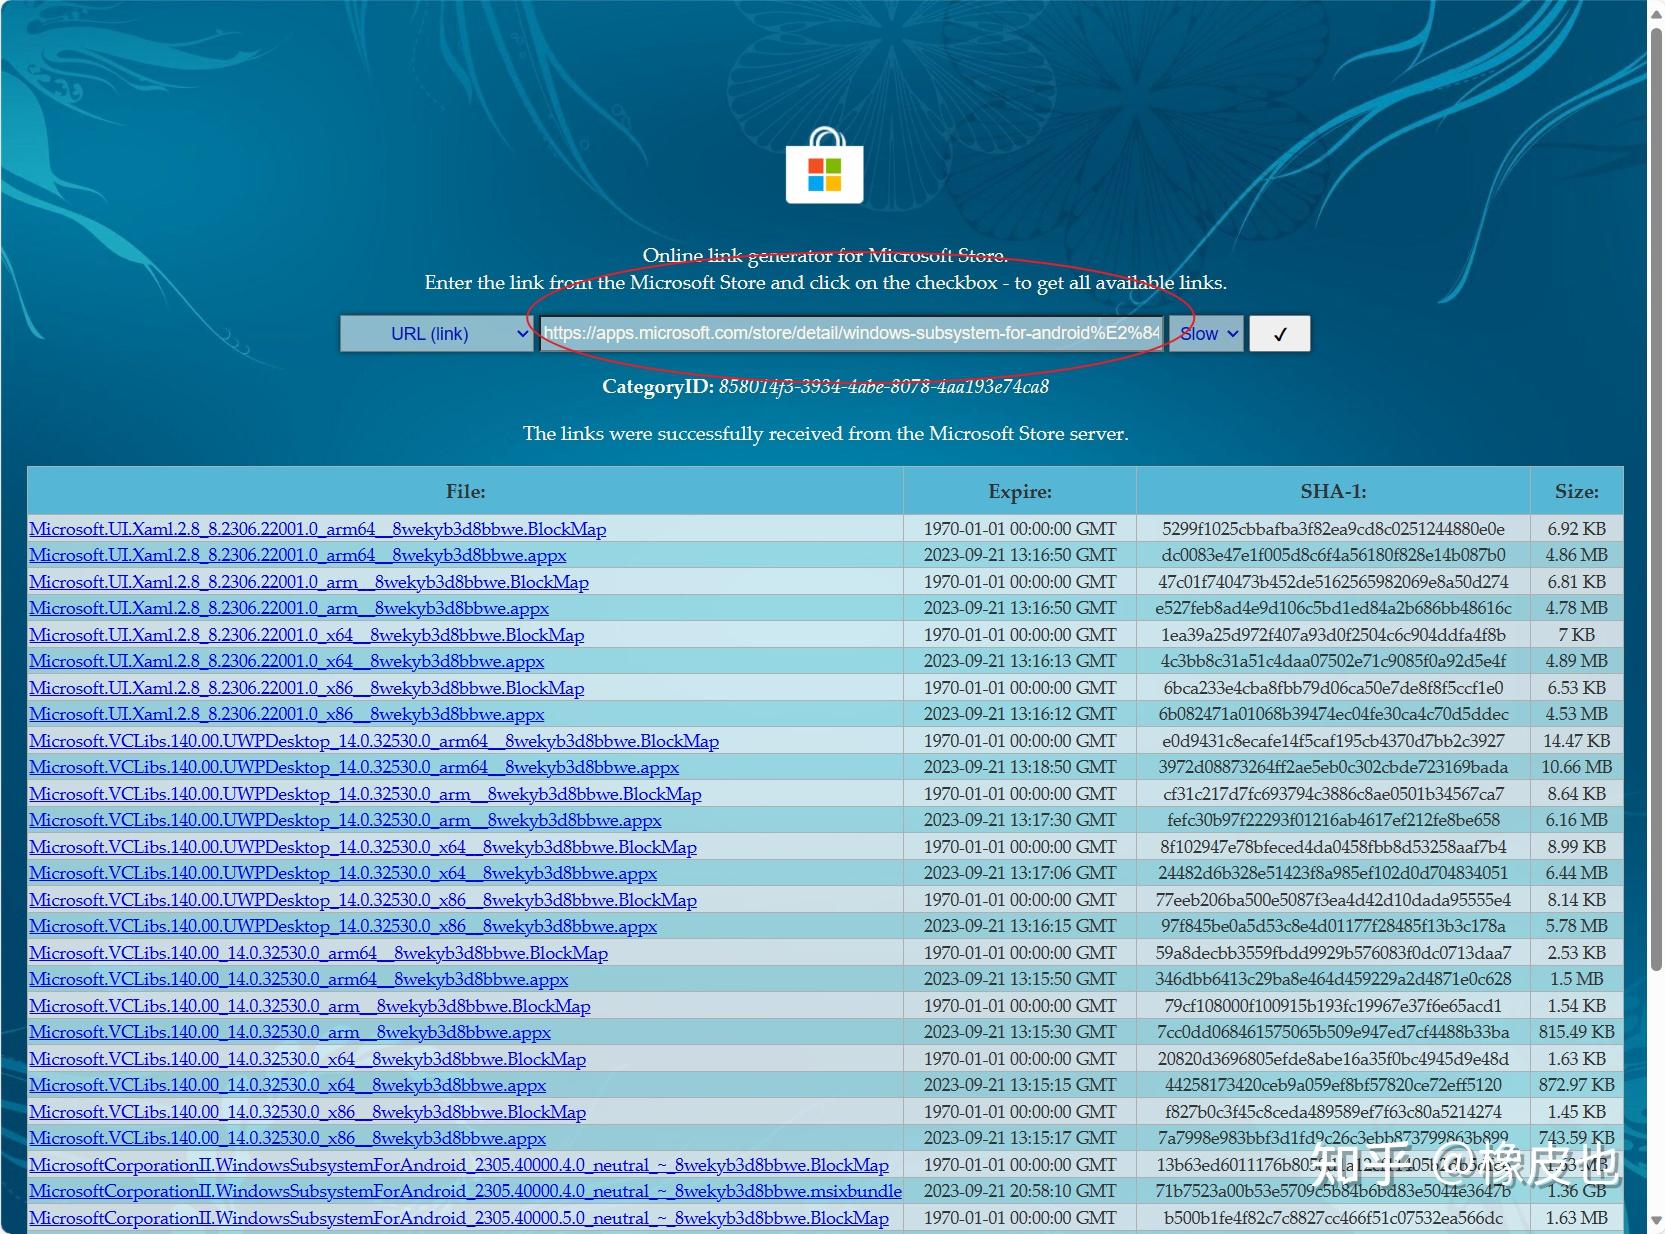Click the 14.47 KB size cell
The image size is (1665, 1234).
point(1577,741)
